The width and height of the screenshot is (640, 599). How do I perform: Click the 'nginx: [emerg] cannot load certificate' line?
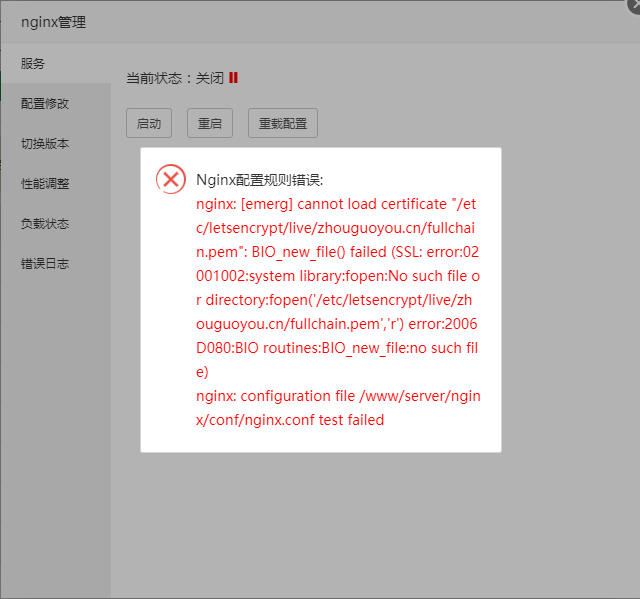pyautogui.click(x=336, y=204)
